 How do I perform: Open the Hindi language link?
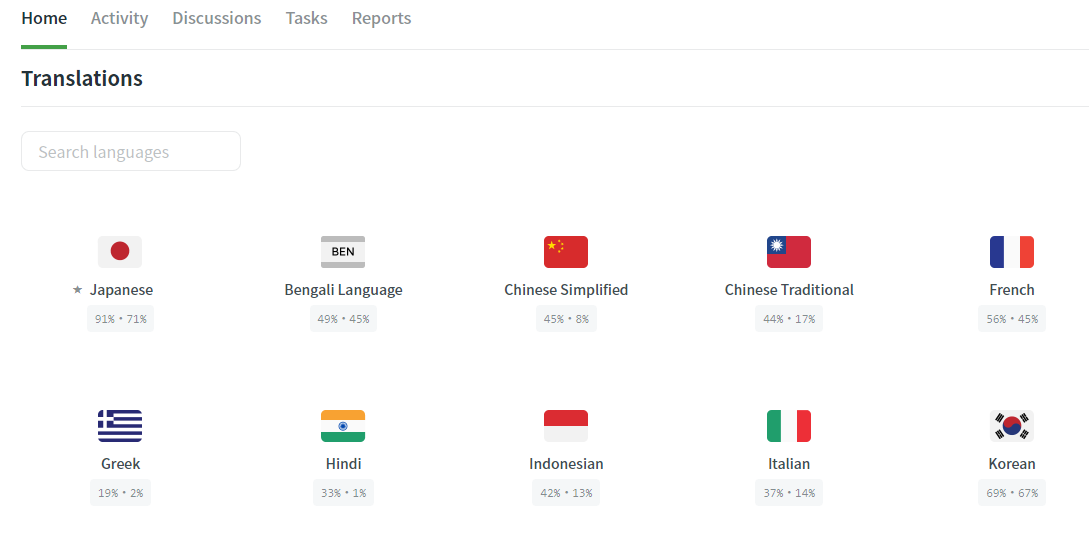point(343,463)
